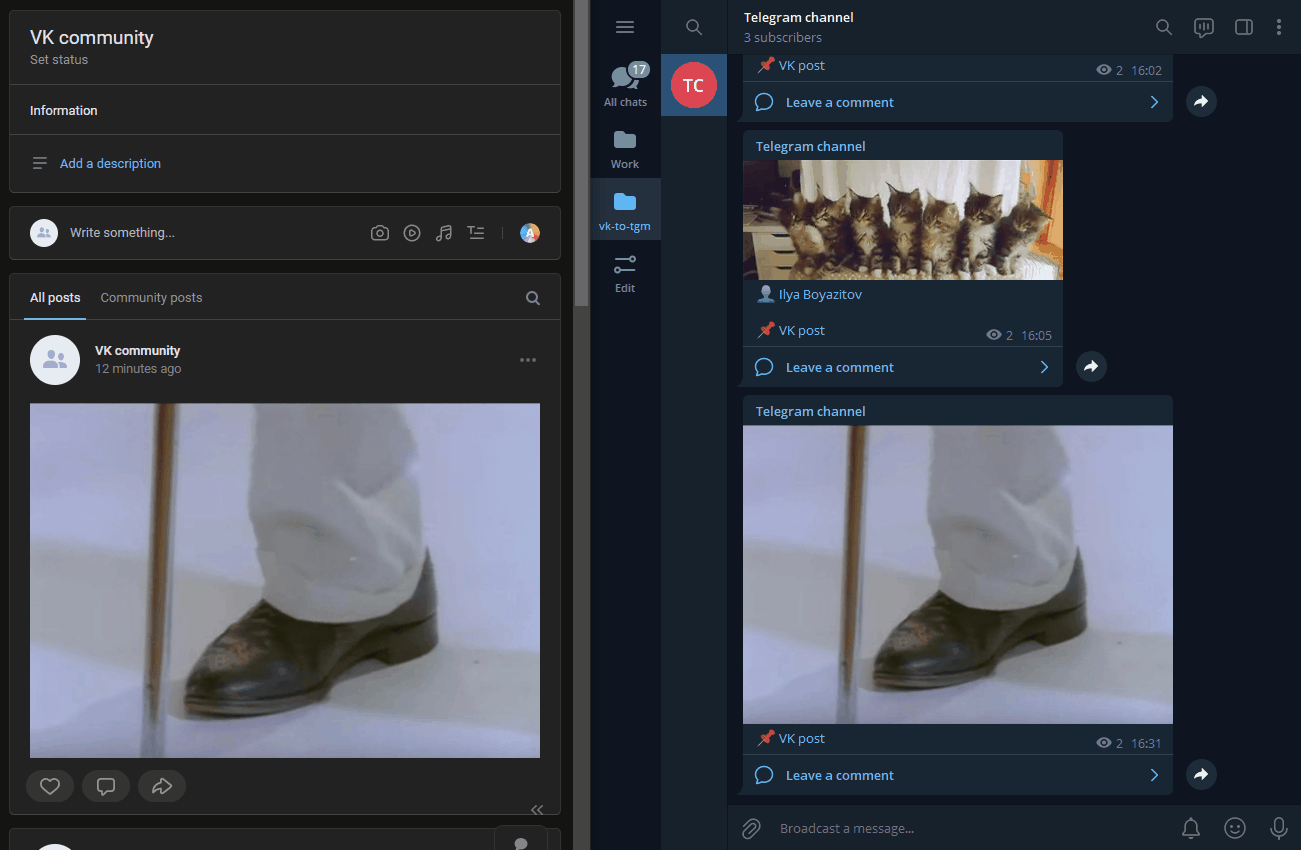Leave a comment on the kittens post

pos(840,367)
